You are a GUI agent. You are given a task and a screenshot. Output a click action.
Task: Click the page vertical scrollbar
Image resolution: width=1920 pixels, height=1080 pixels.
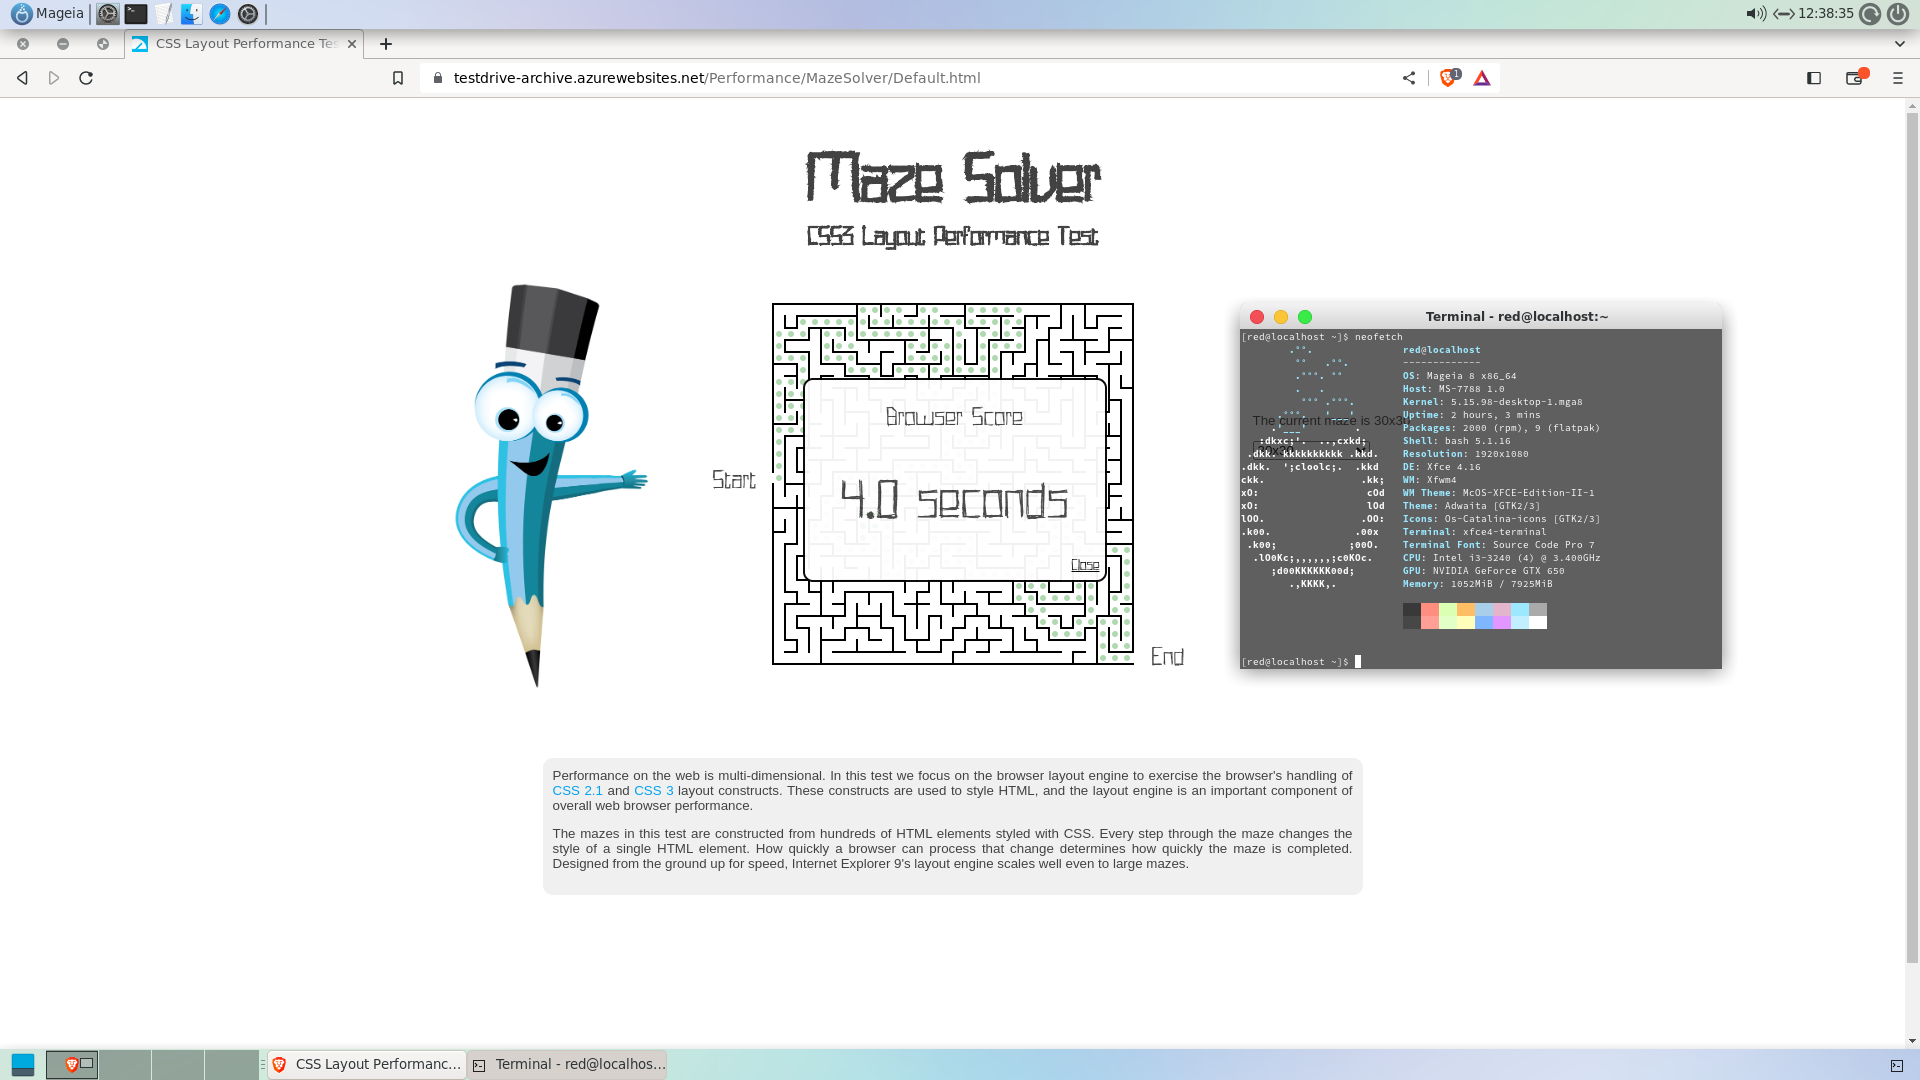coord(1912,540)
